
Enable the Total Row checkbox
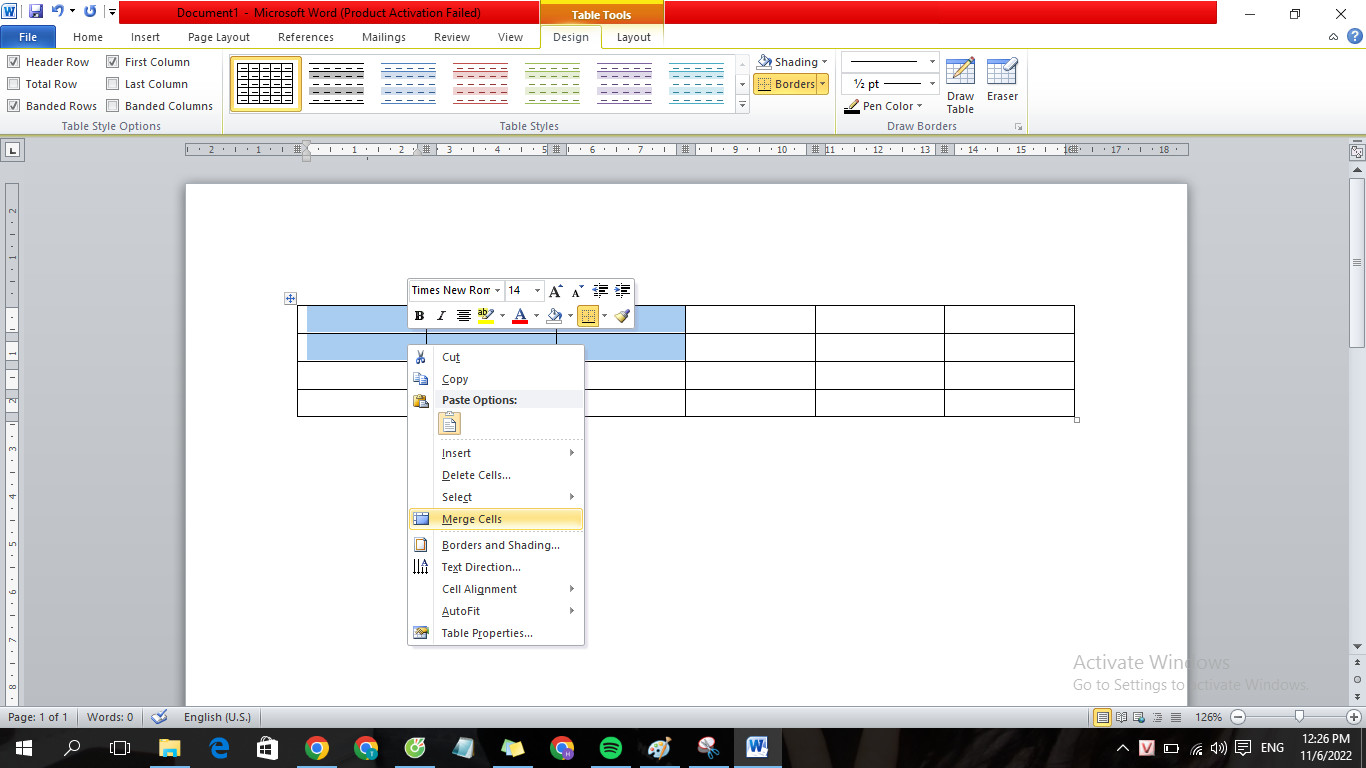coord(14,84)
